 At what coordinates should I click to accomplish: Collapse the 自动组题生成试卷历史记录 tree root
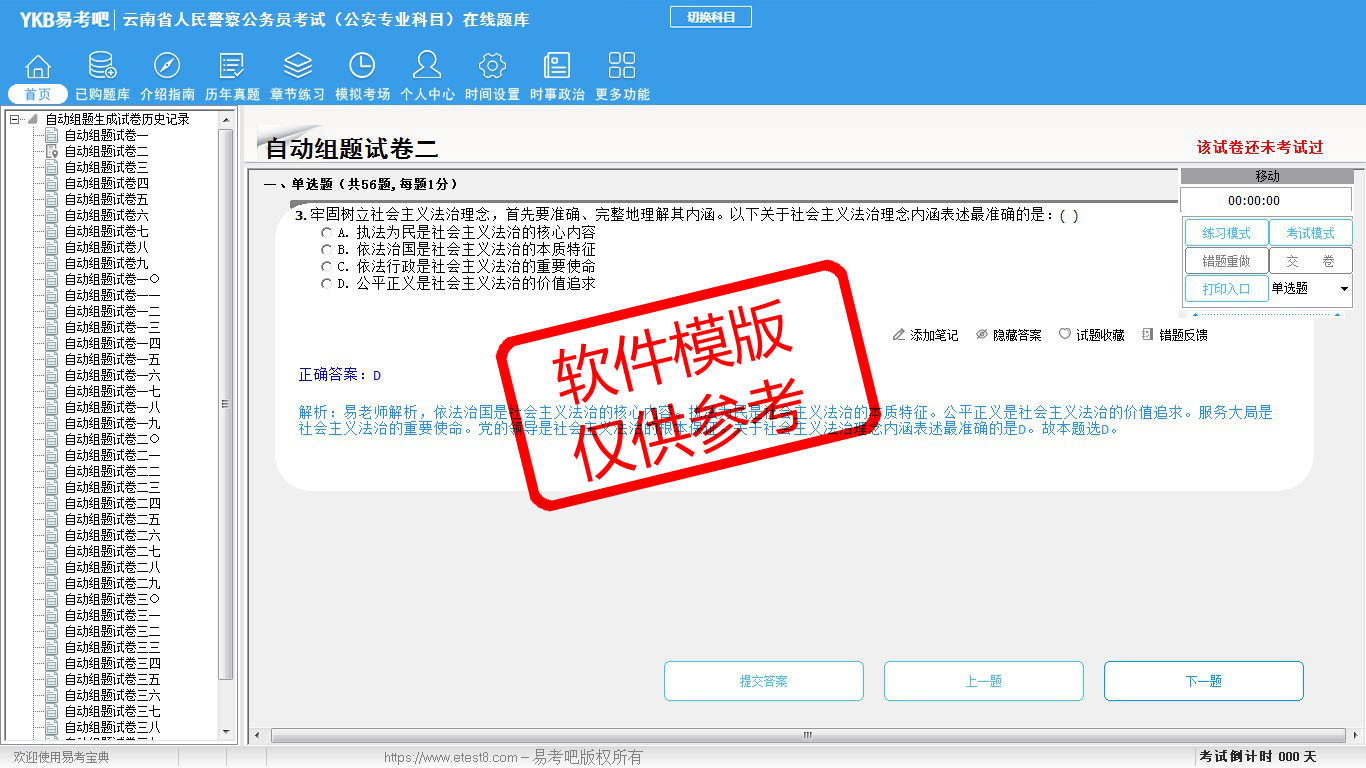coord(15,119)
